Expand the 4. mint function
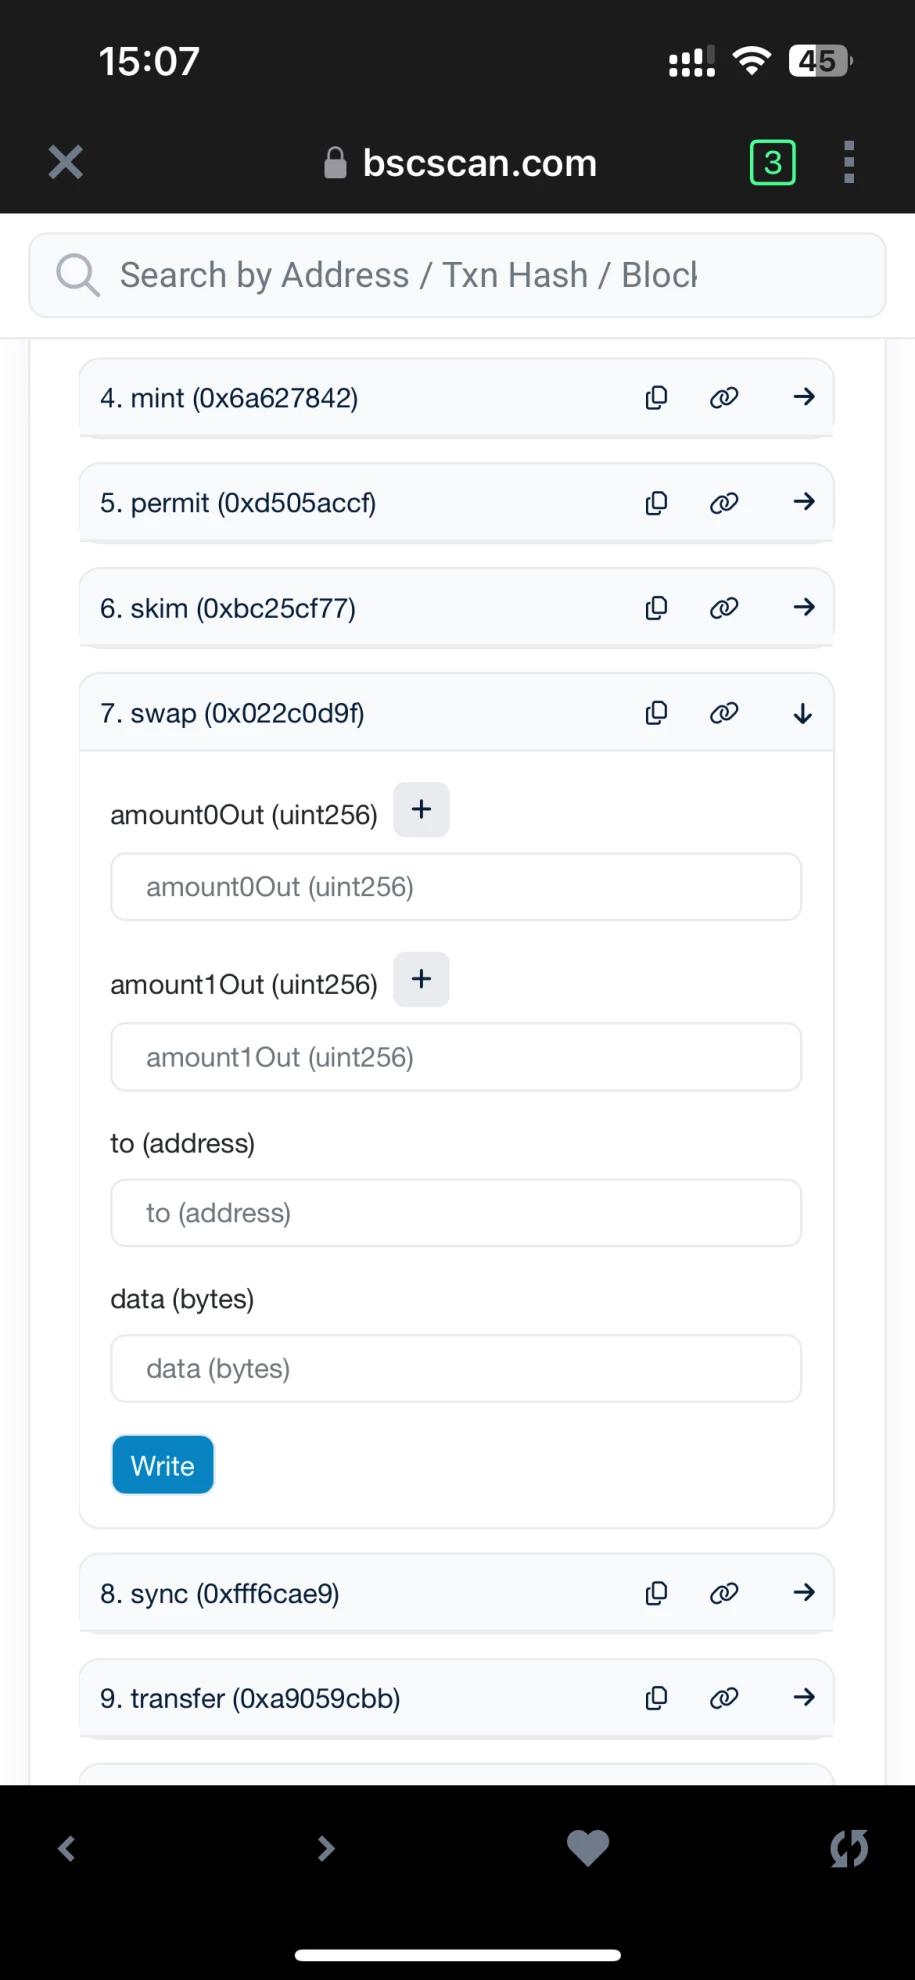Viewport: 915px width, 1980px height. (804, 397)
